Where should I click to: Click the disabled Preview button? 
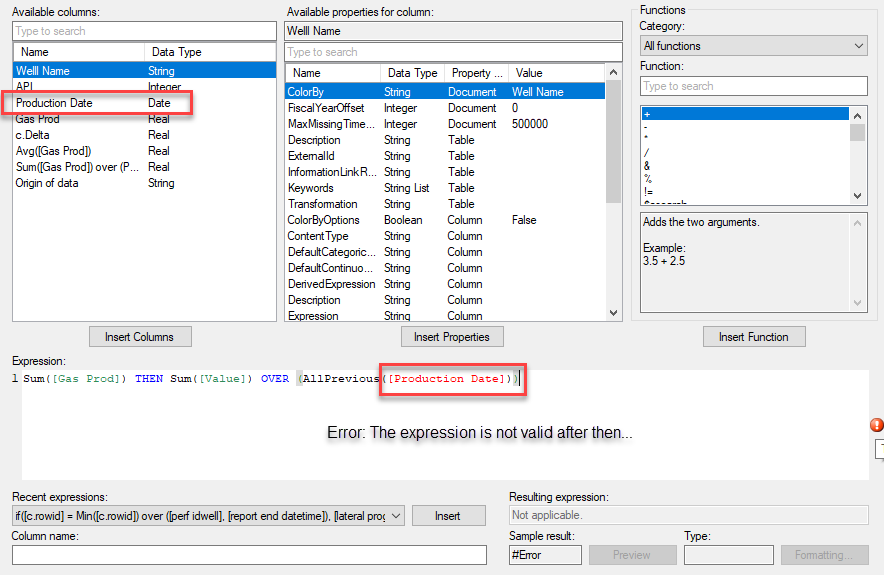[x=632, y=555]
